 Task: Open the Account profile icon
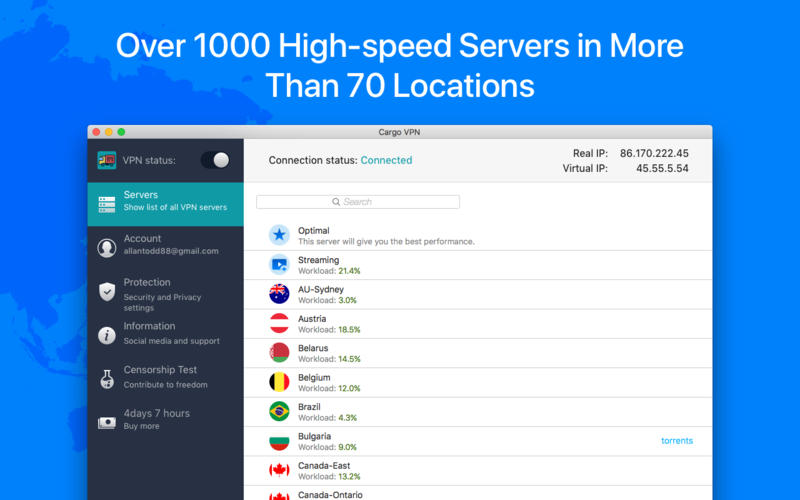pyautogui.click(x=107, y=248)
